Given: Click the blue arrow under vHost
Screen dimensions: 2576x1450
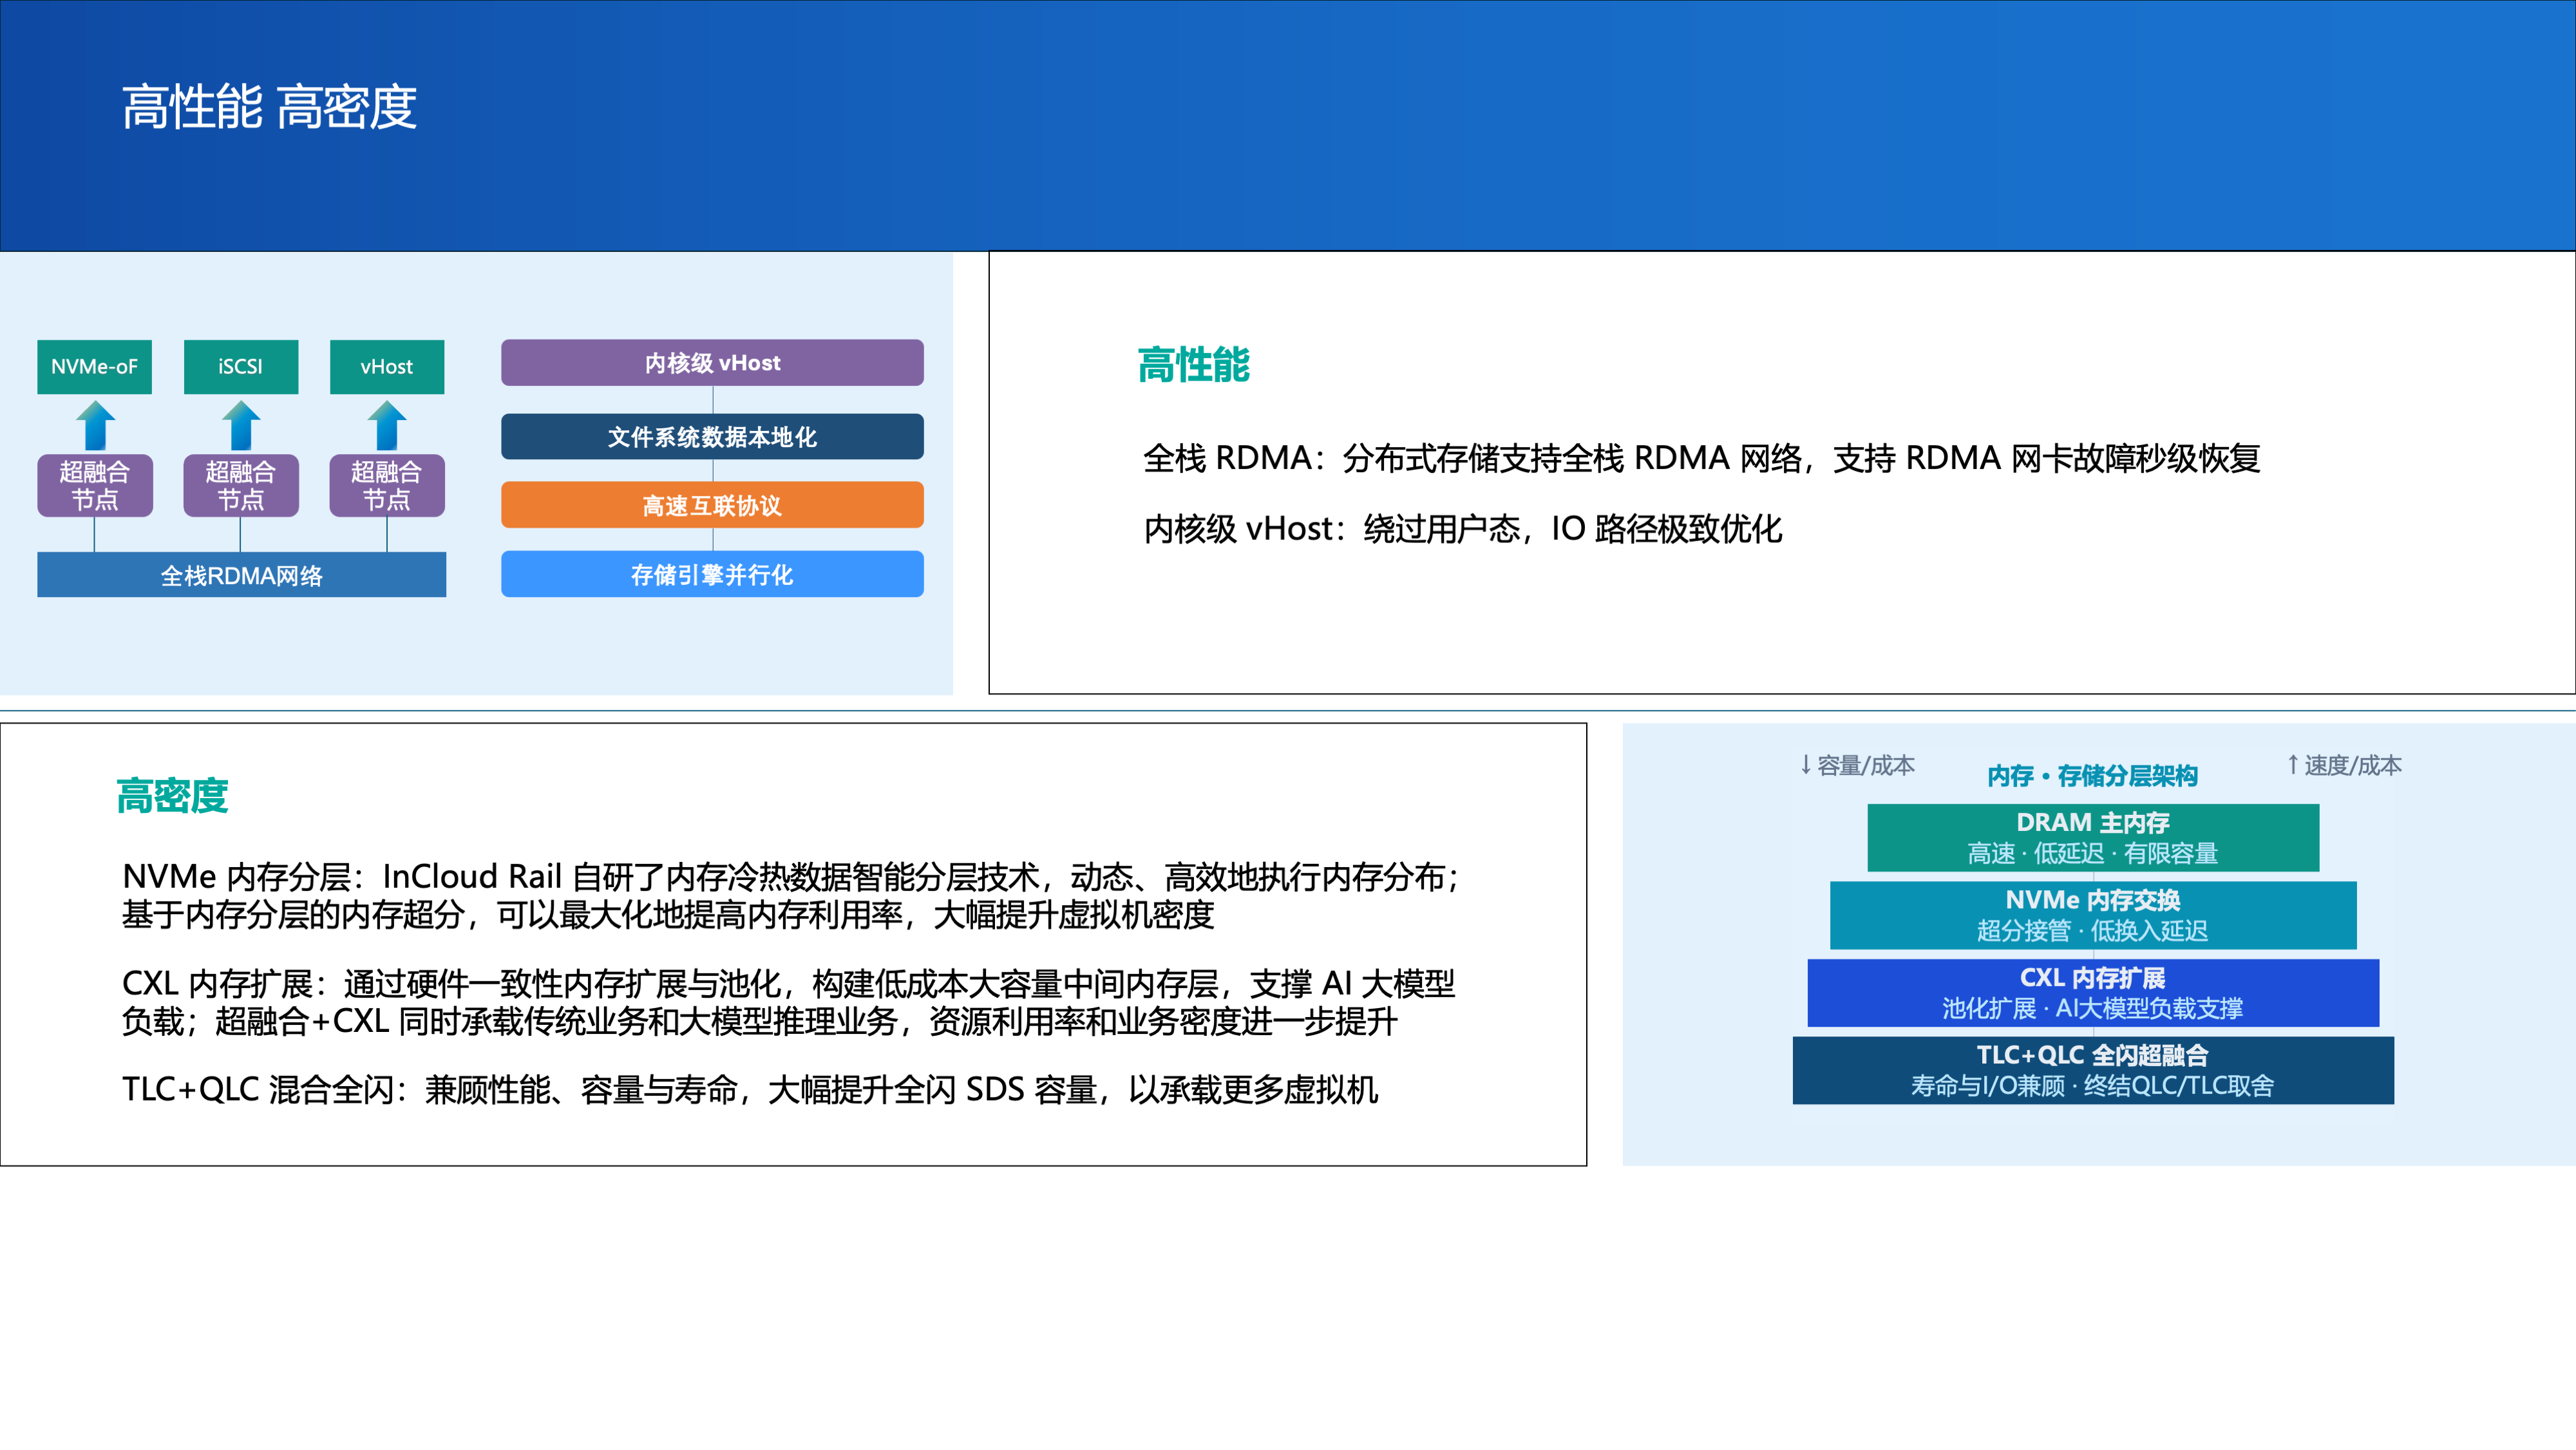Looking at the screenshot, I should 387,425.
